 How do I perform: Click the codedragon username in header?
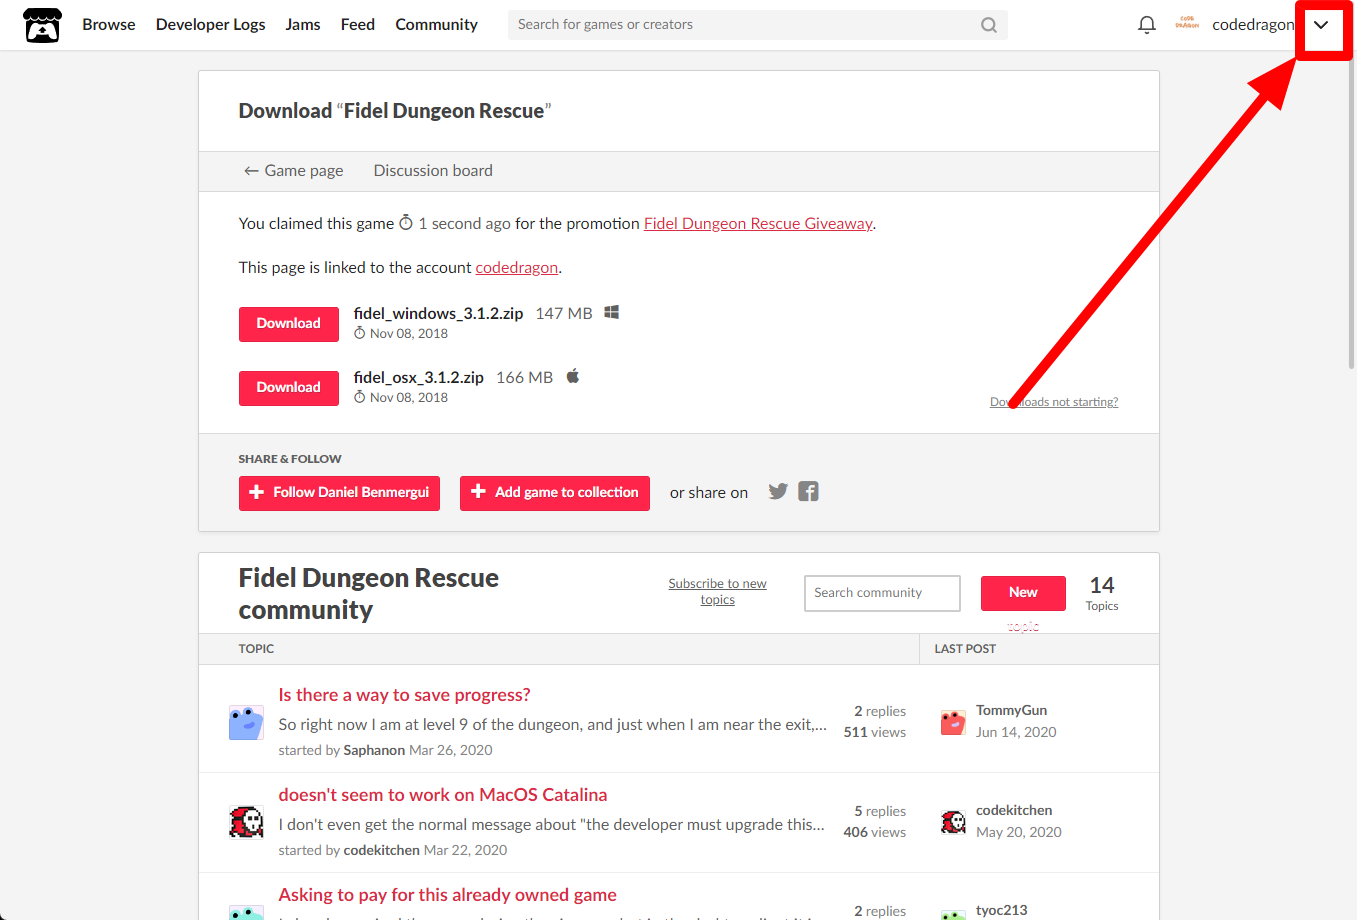[x=1253, y=25]
